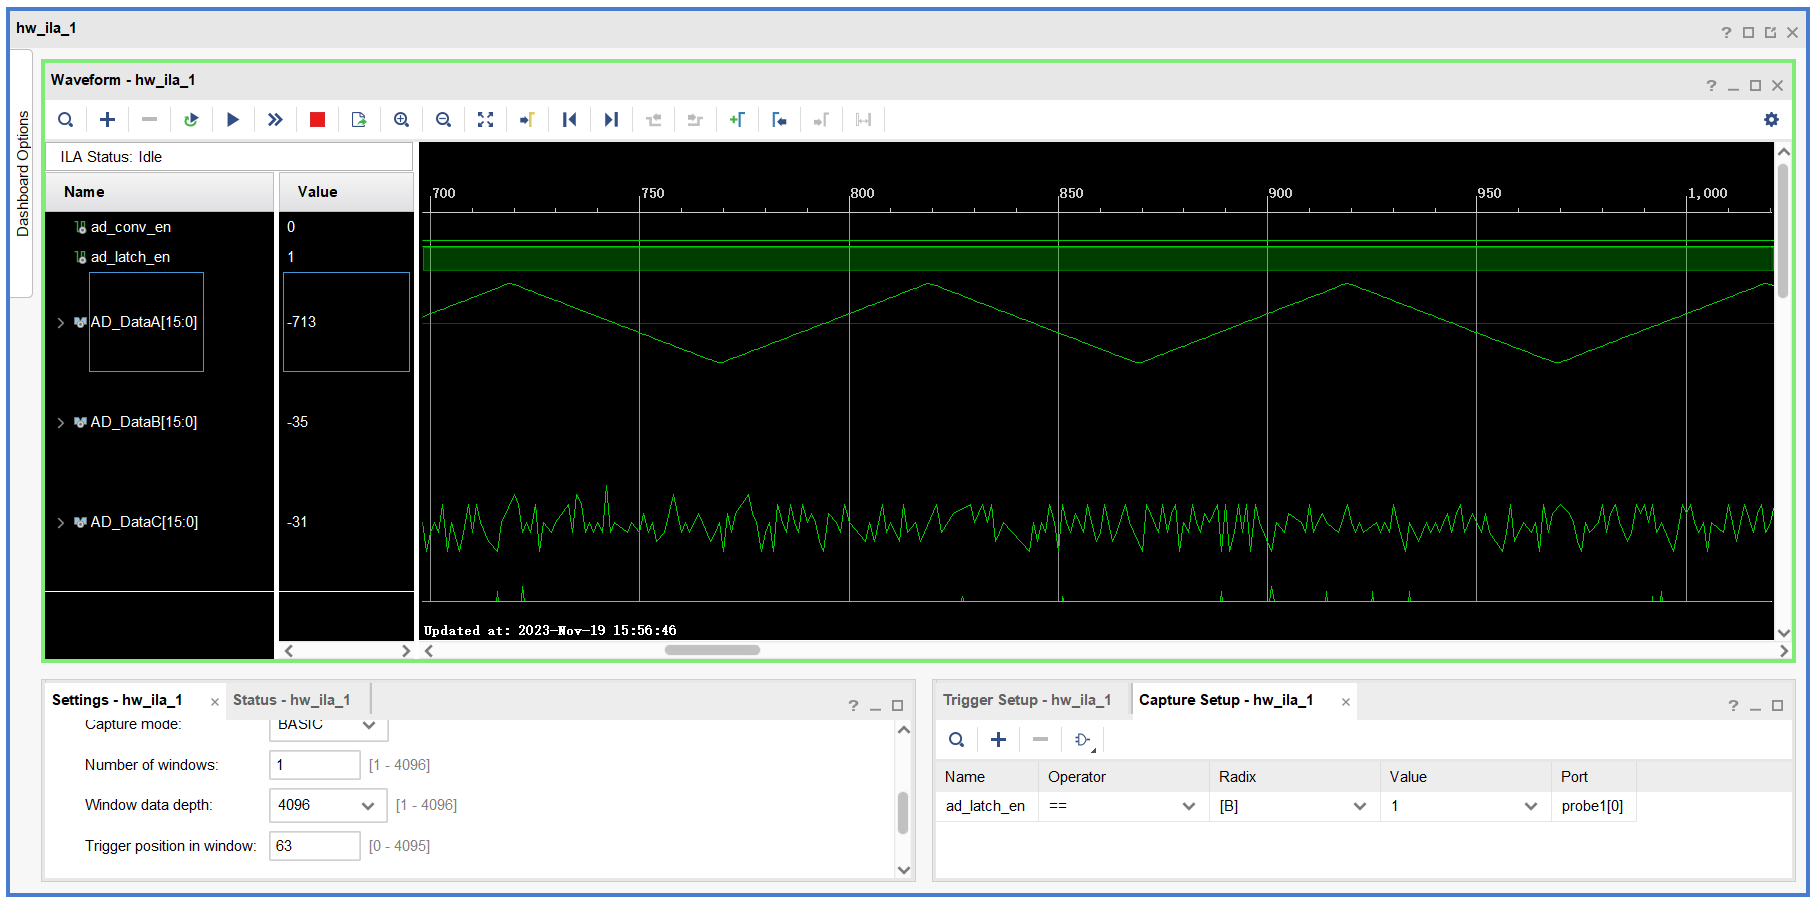Click the Name column header in waveform
Screen dimensions: 1812x902
click(160, 192)
